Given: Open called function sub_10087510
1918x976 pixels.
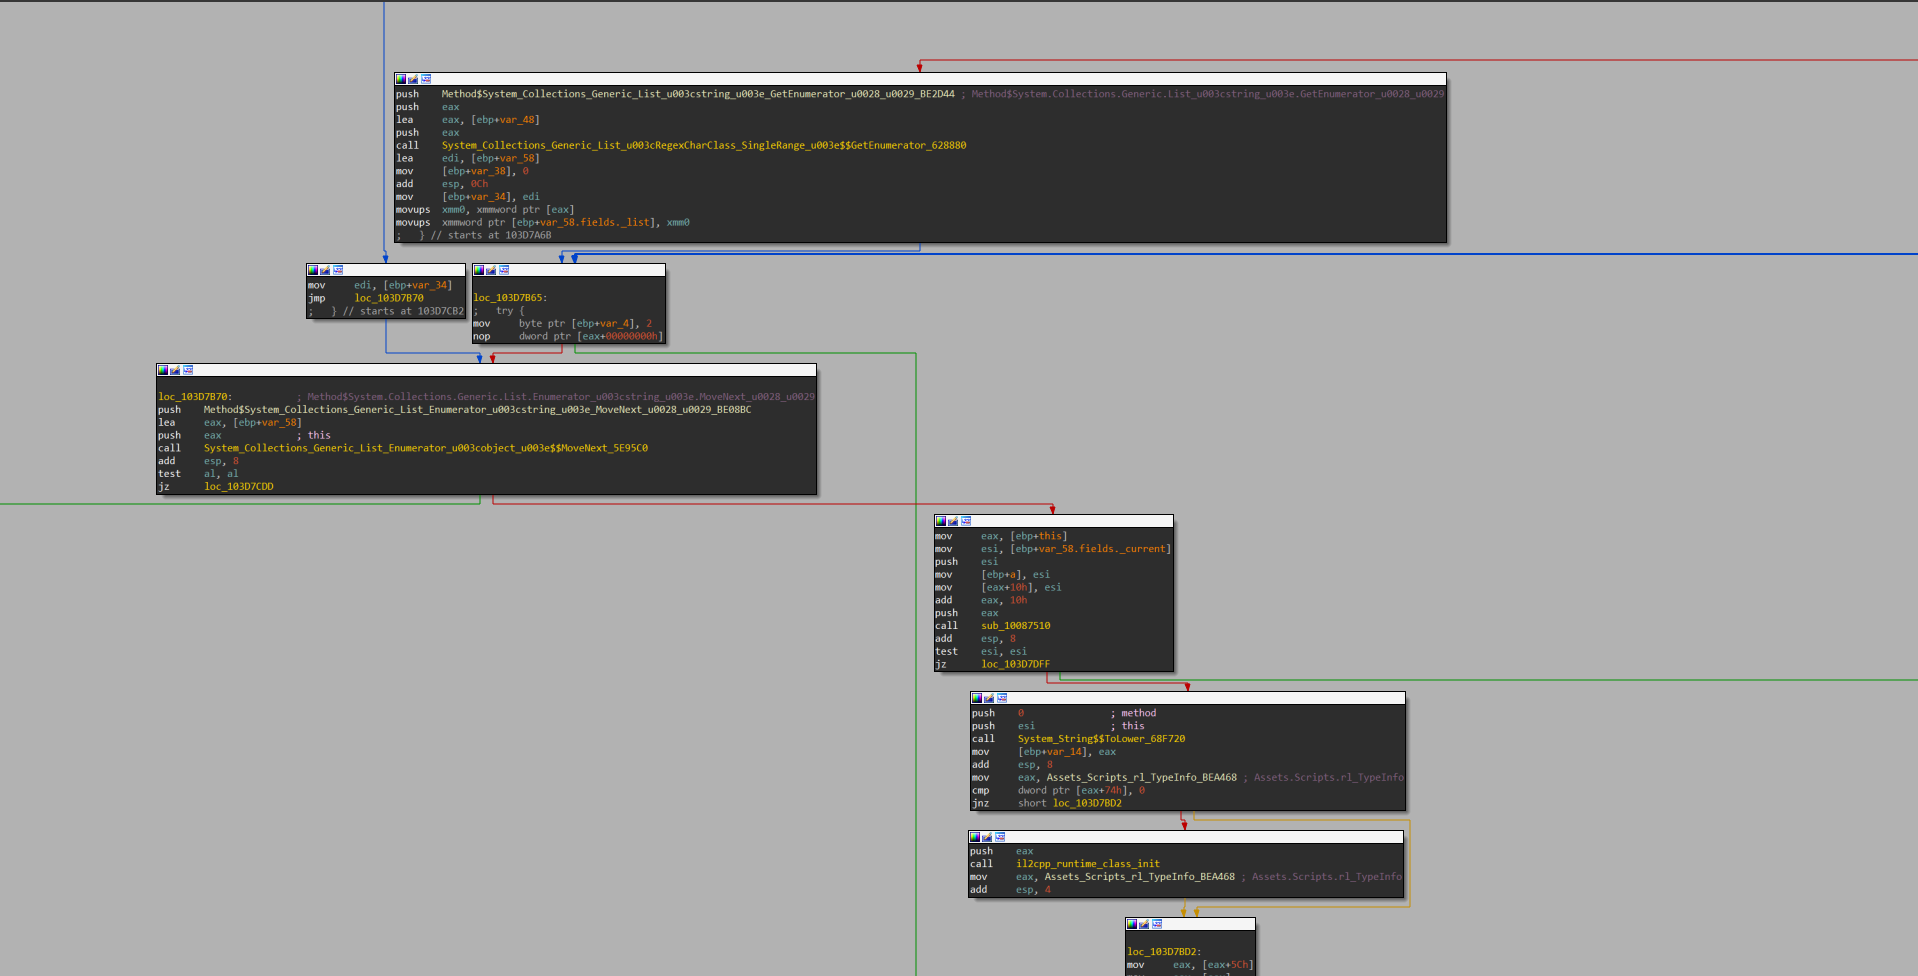Looking at the screenshot, I should (1016, 626).
